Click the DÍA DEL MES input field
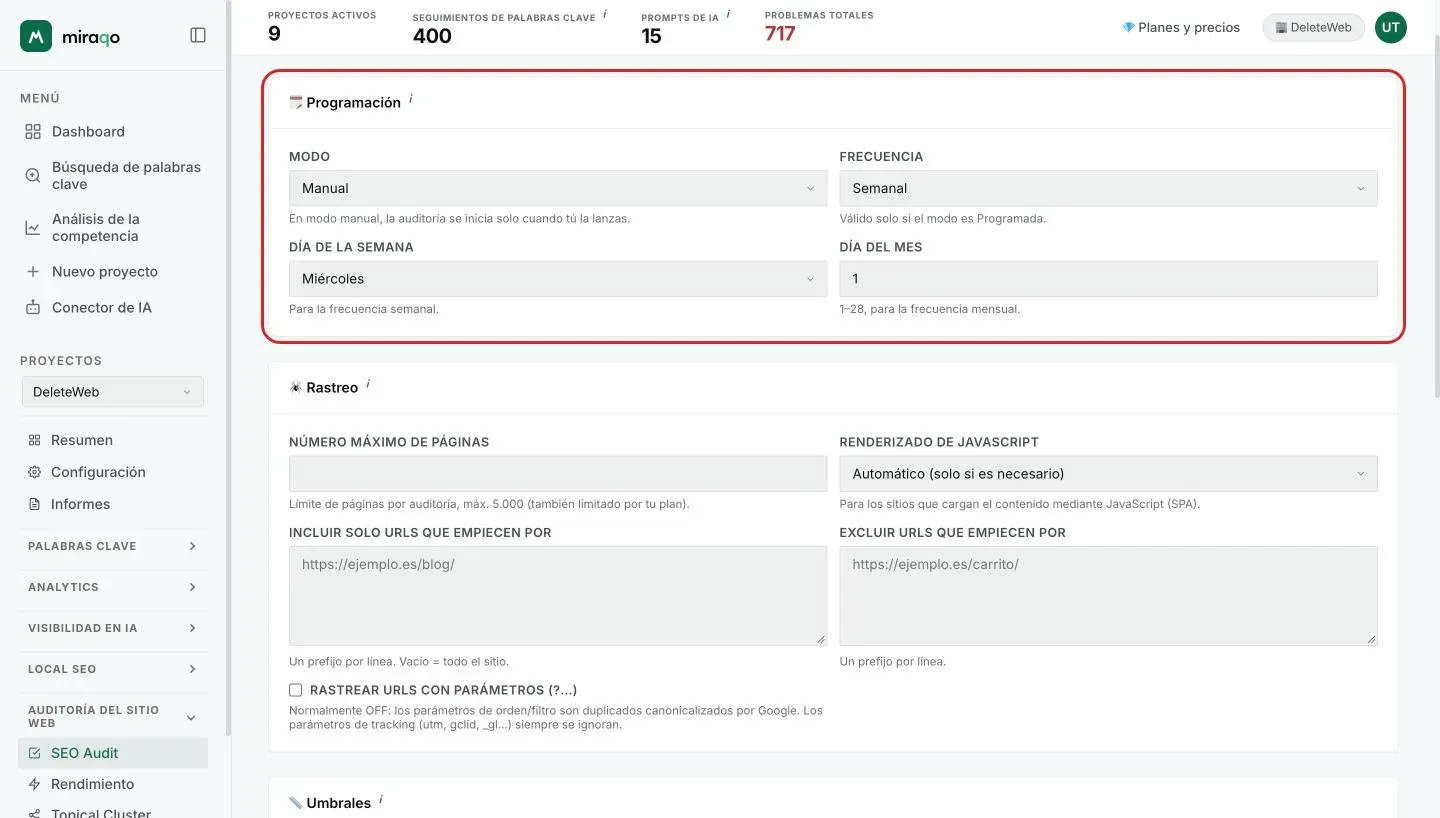Image resolution: width=1440 pixels, height=818 pixels. pyautogui.click(x=1108, y=279)
